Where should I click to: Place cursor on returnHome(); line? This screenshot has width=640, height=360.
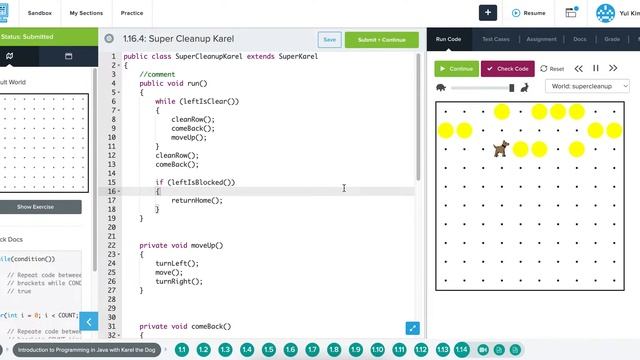(x=197, y=200)
